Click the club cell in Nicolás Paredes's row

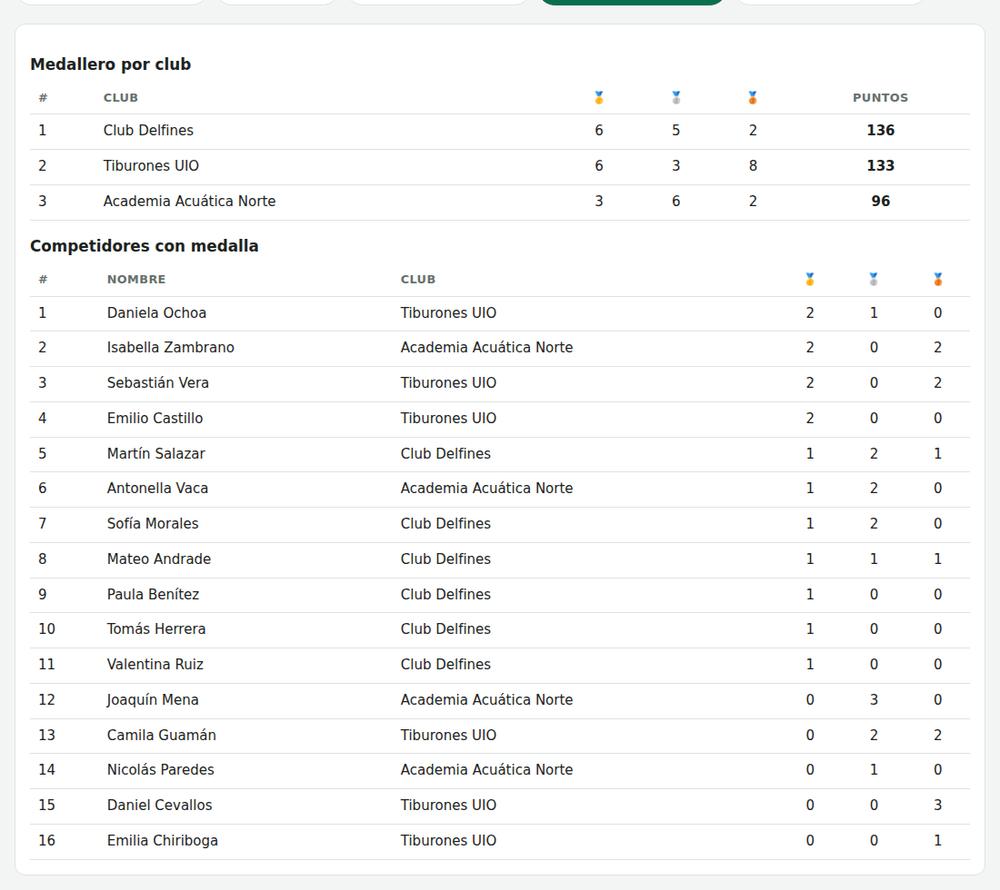[x=487, y=770]
